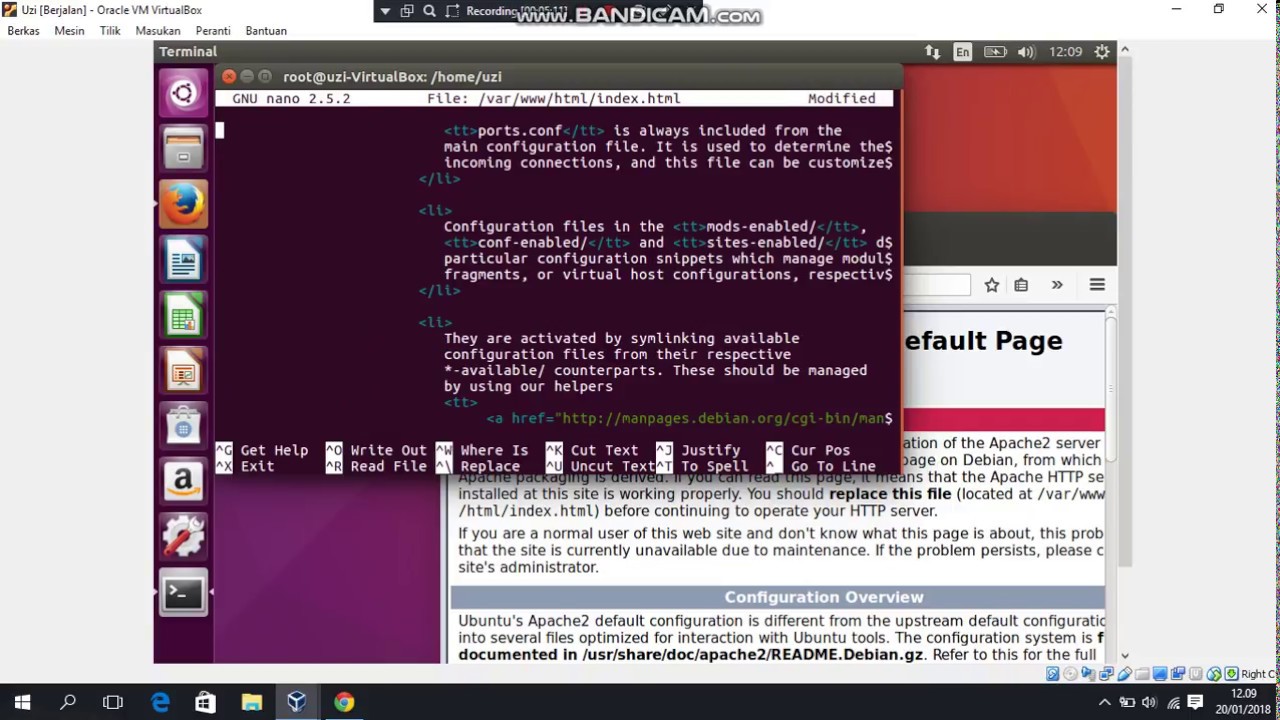Open the Masukan menu

click(158, 31)
